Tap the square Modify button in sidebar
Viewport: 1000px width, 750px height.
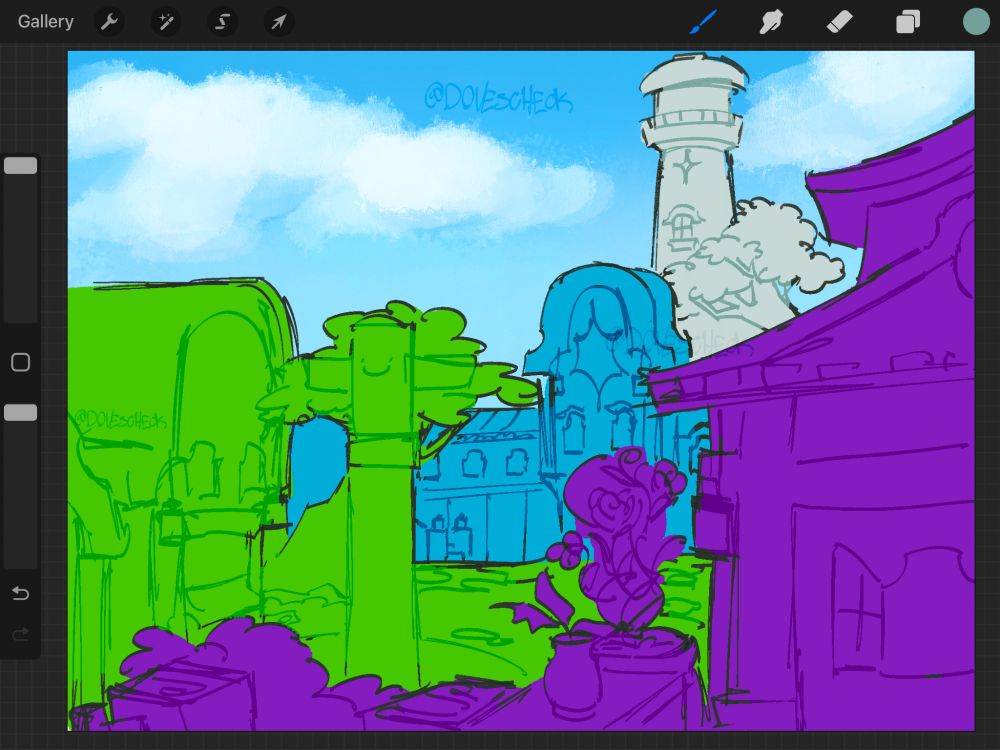tap(20, 362)
